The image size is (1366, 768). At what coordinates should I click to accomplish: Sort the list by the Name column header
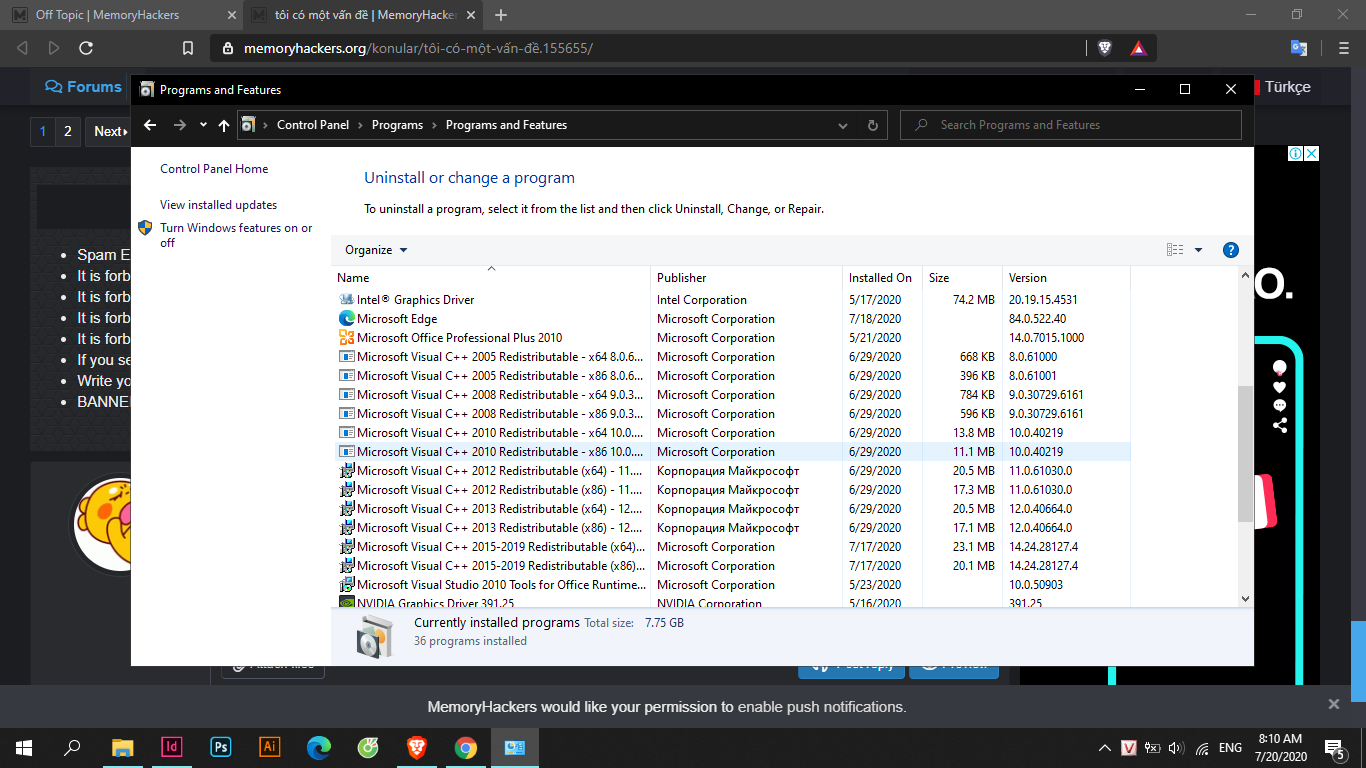pyautogui.click(x=491, y=277)
